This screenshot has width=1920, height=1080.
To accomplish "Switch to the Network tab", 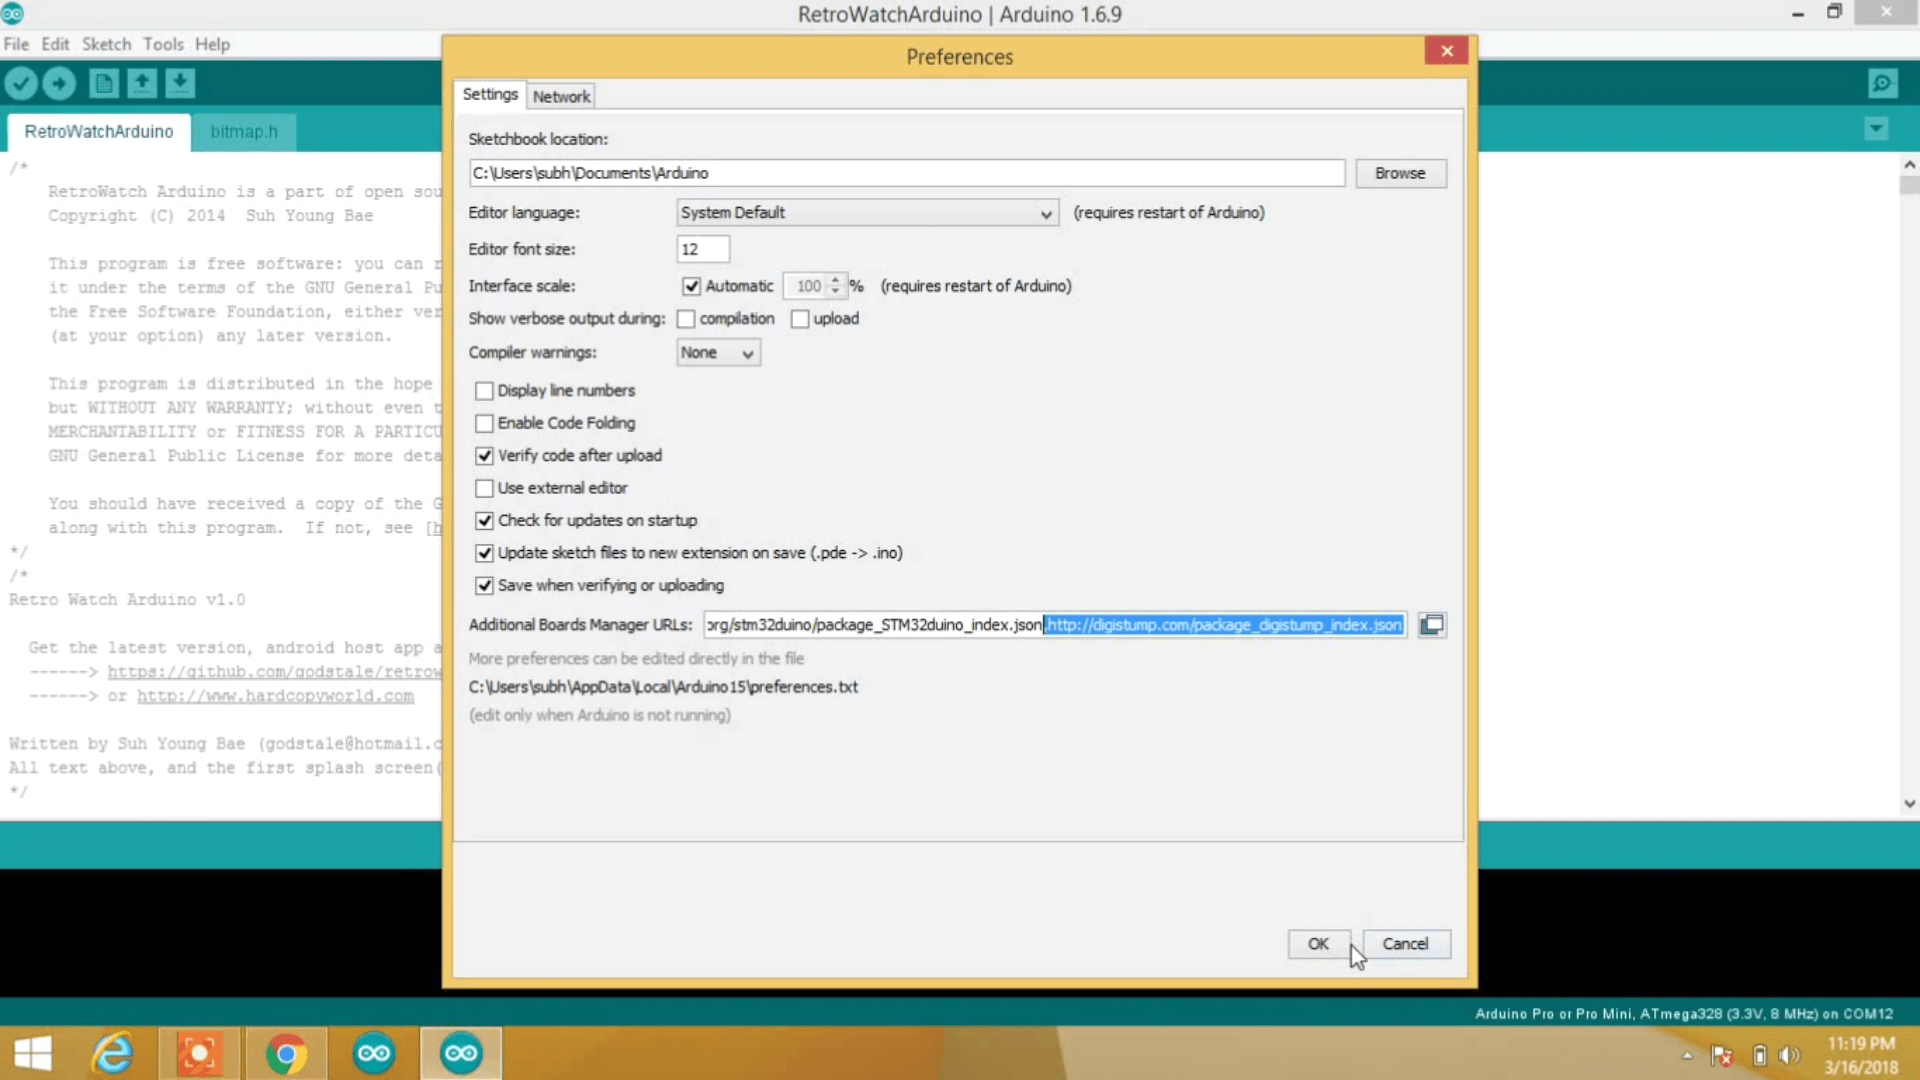I will pos(561,96).
